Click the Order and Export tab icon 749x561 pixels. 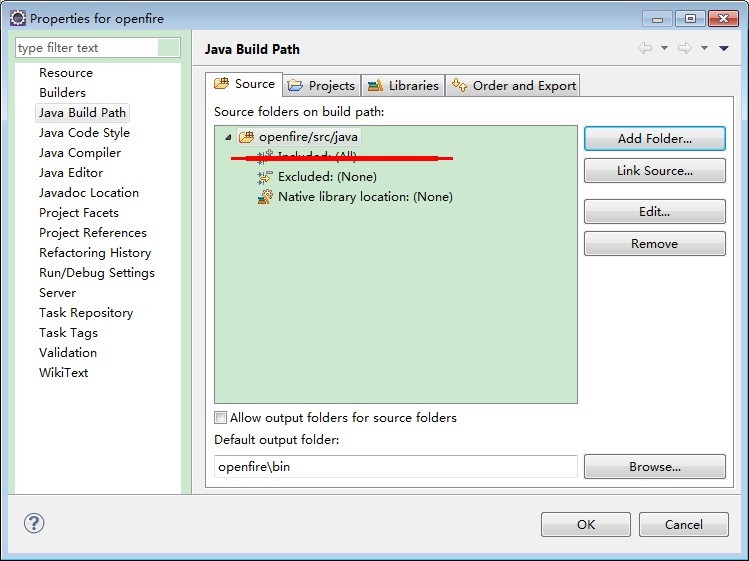coord(459,85)
